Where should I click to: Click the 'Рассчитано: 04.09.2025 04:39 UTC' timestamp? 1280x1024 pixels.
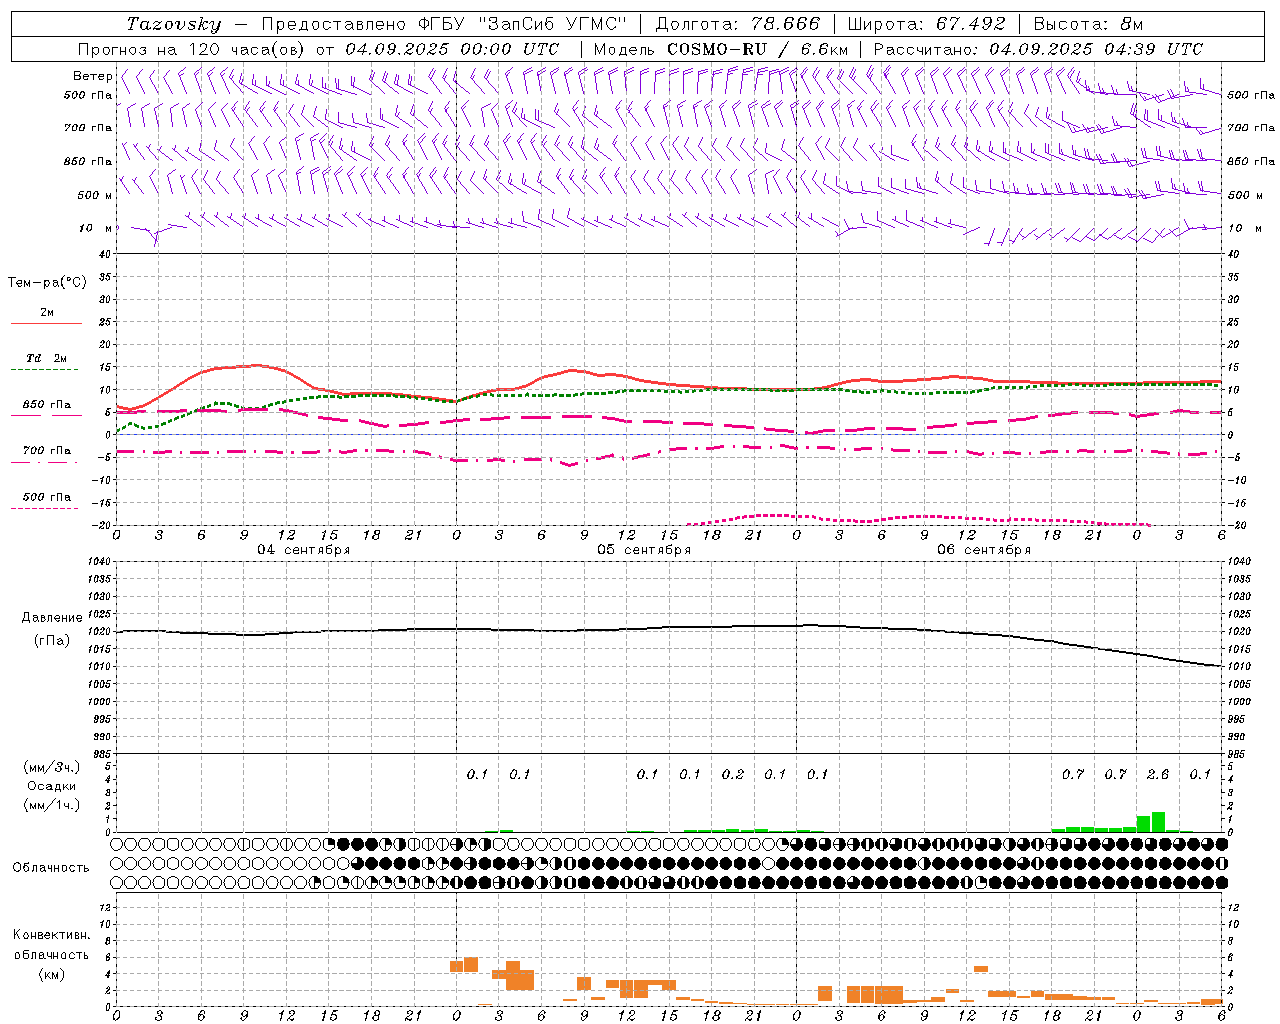coord(1038,49)
